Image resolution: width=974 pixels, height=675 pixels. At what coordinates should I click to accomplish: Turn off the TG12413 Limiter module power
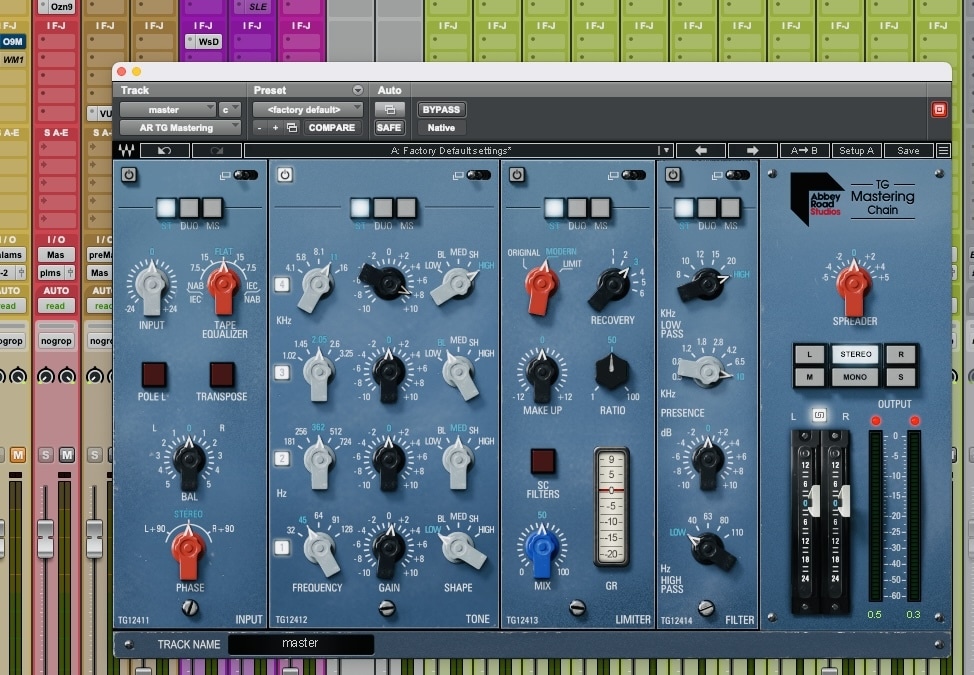pyautogui.click(x=517, y=174)
